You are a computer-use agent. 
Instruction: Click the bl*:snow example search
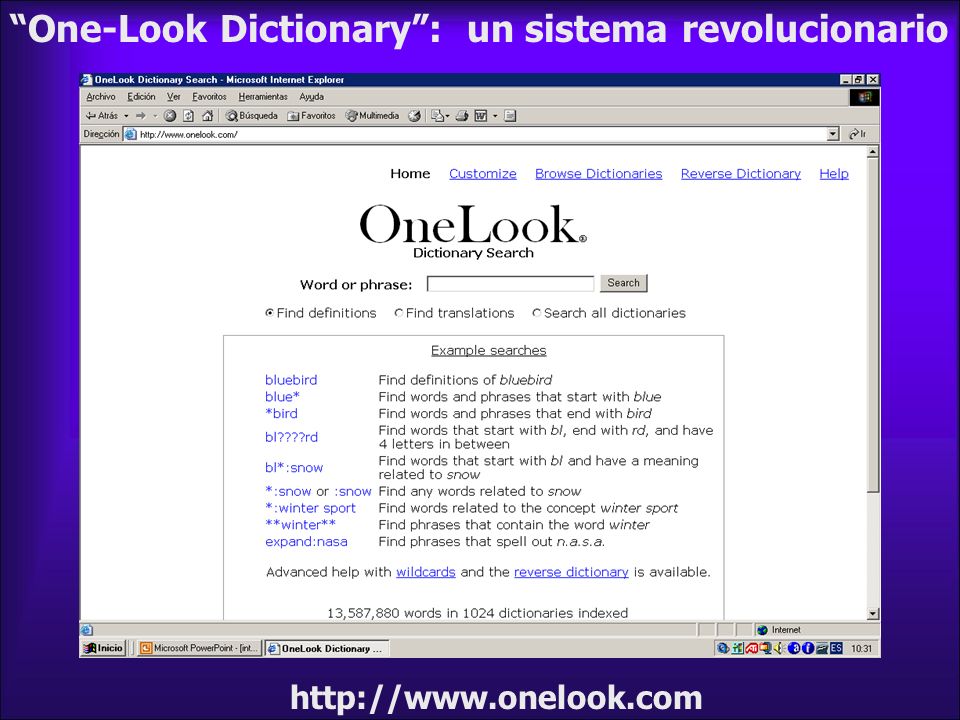[x=294, y=468]
